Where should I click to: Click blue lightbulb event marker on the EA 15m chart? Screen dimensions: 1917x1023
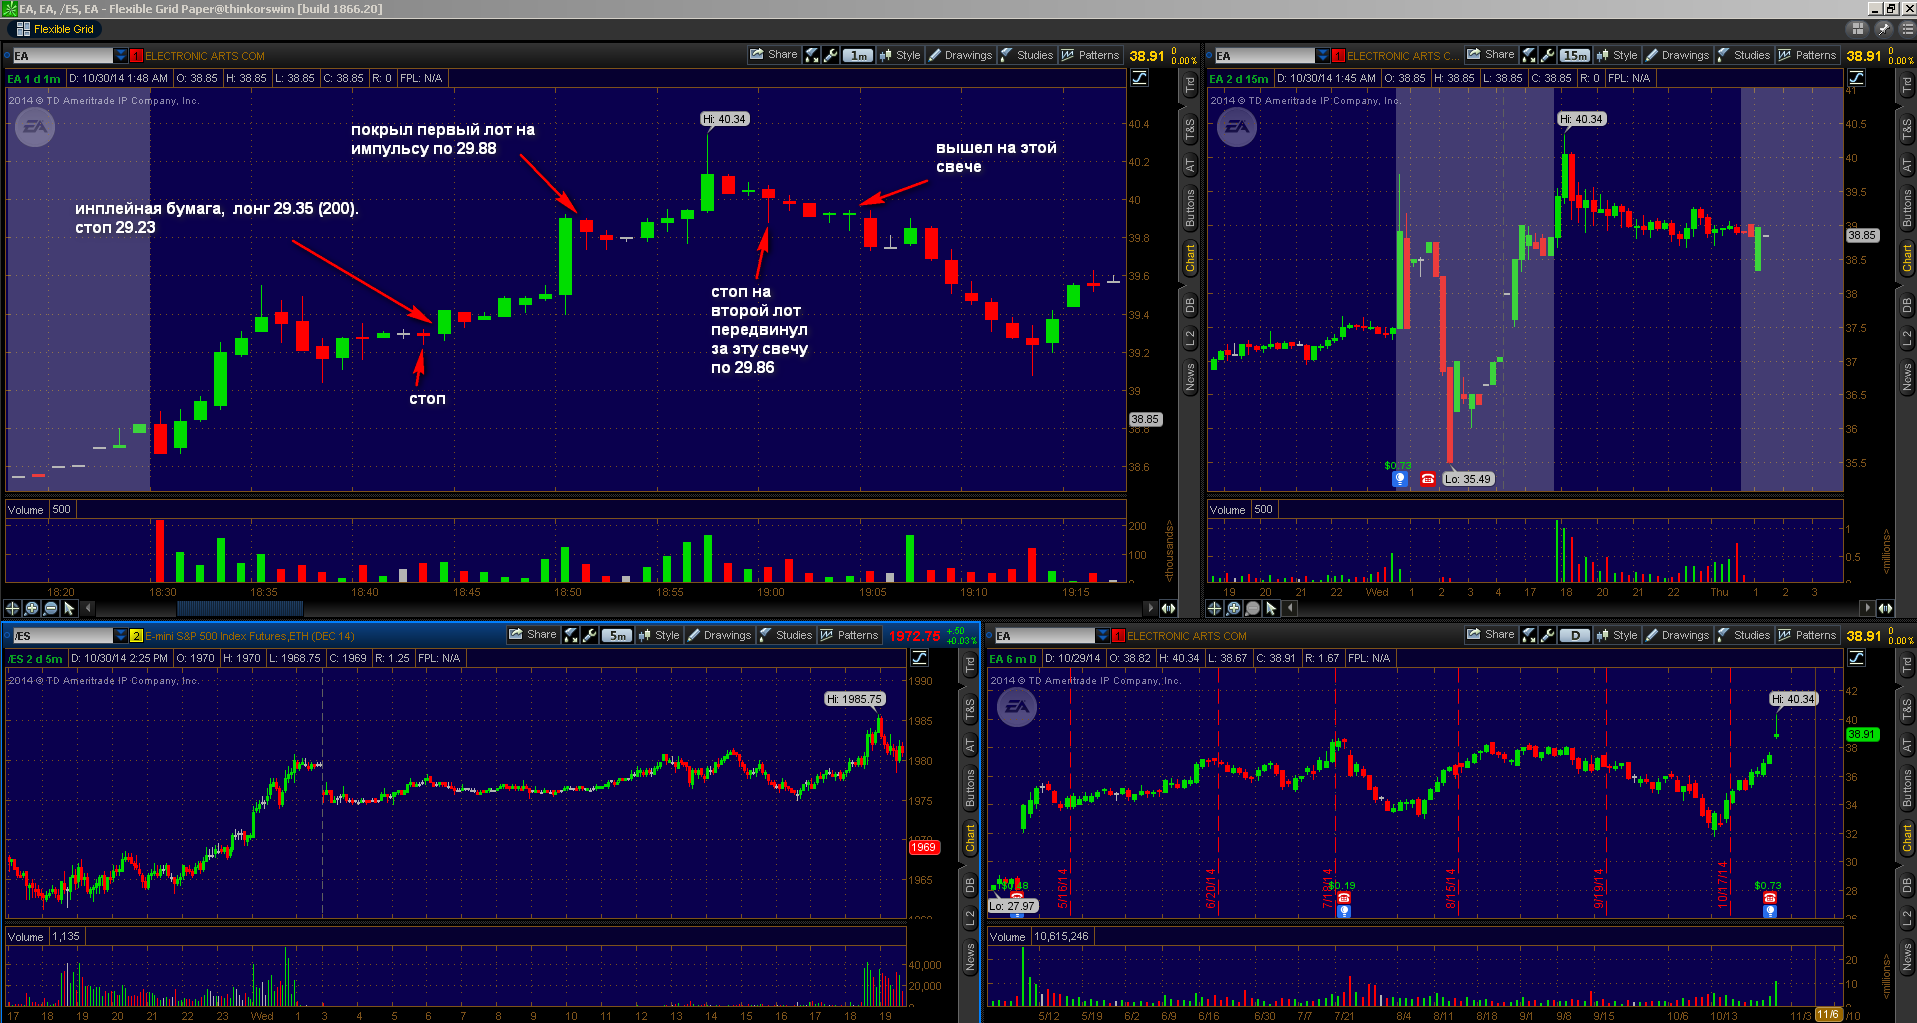pyautogui.click(x=1400, y=479)
